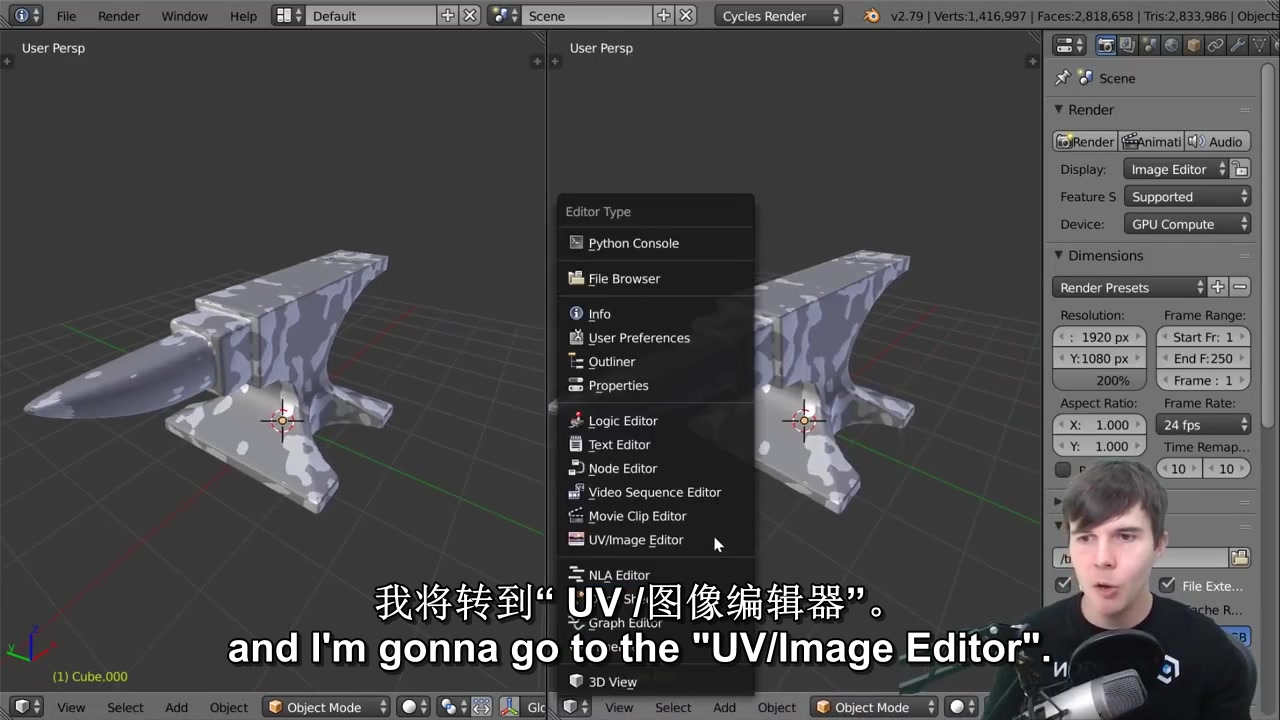Choose UV/Image Editor from the menu

pos(636,540)
